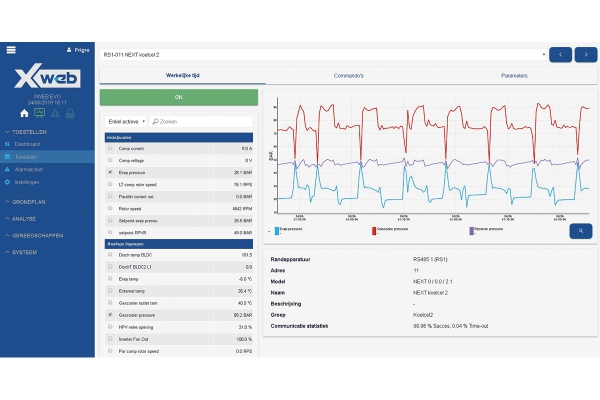Check the Comp voltage checkbox
Image resolution: width=600 pixels, height=400 pixels.
coord(110,160)
